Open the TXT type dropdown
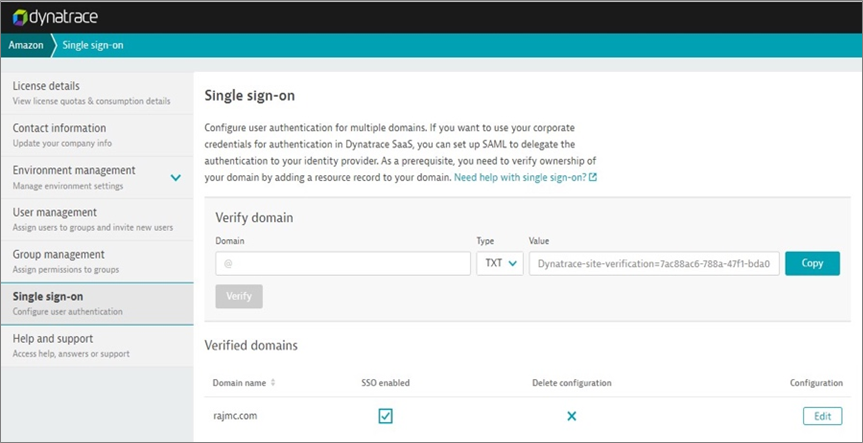 pyautogui.click(x=500, y=264)
